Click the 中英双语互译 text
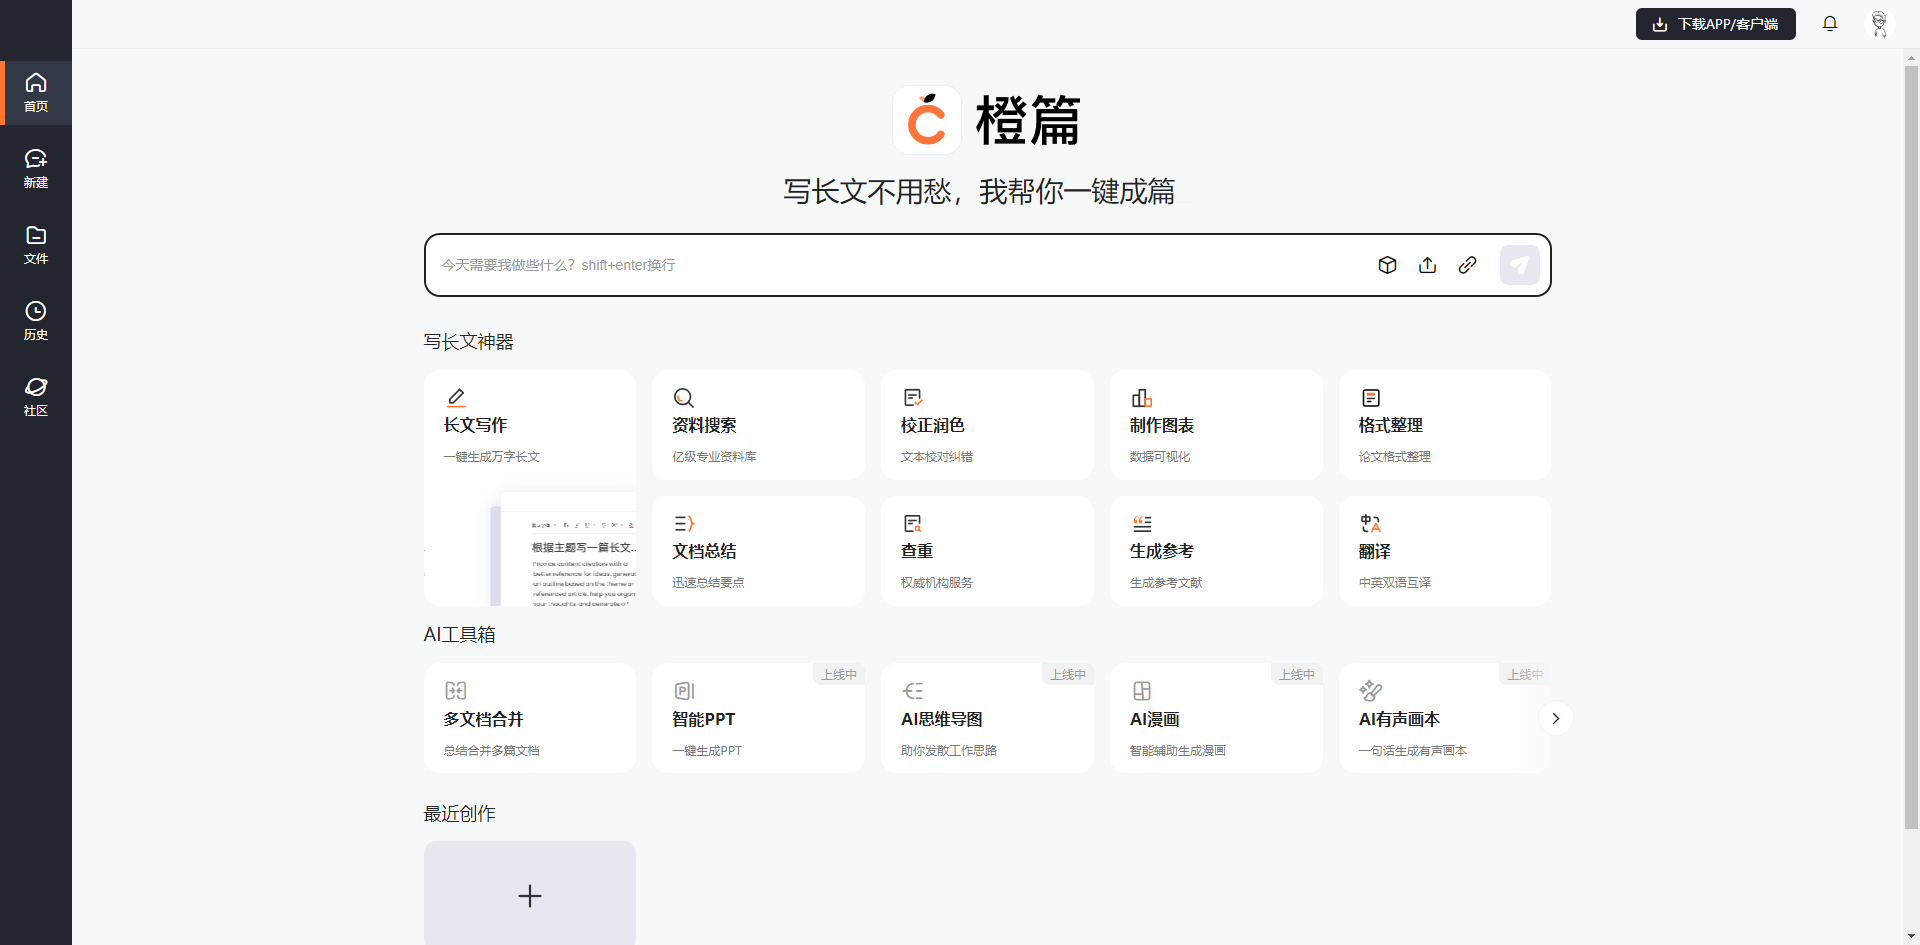This screenshot has height=945, width=1920. tap(1395, 583)
